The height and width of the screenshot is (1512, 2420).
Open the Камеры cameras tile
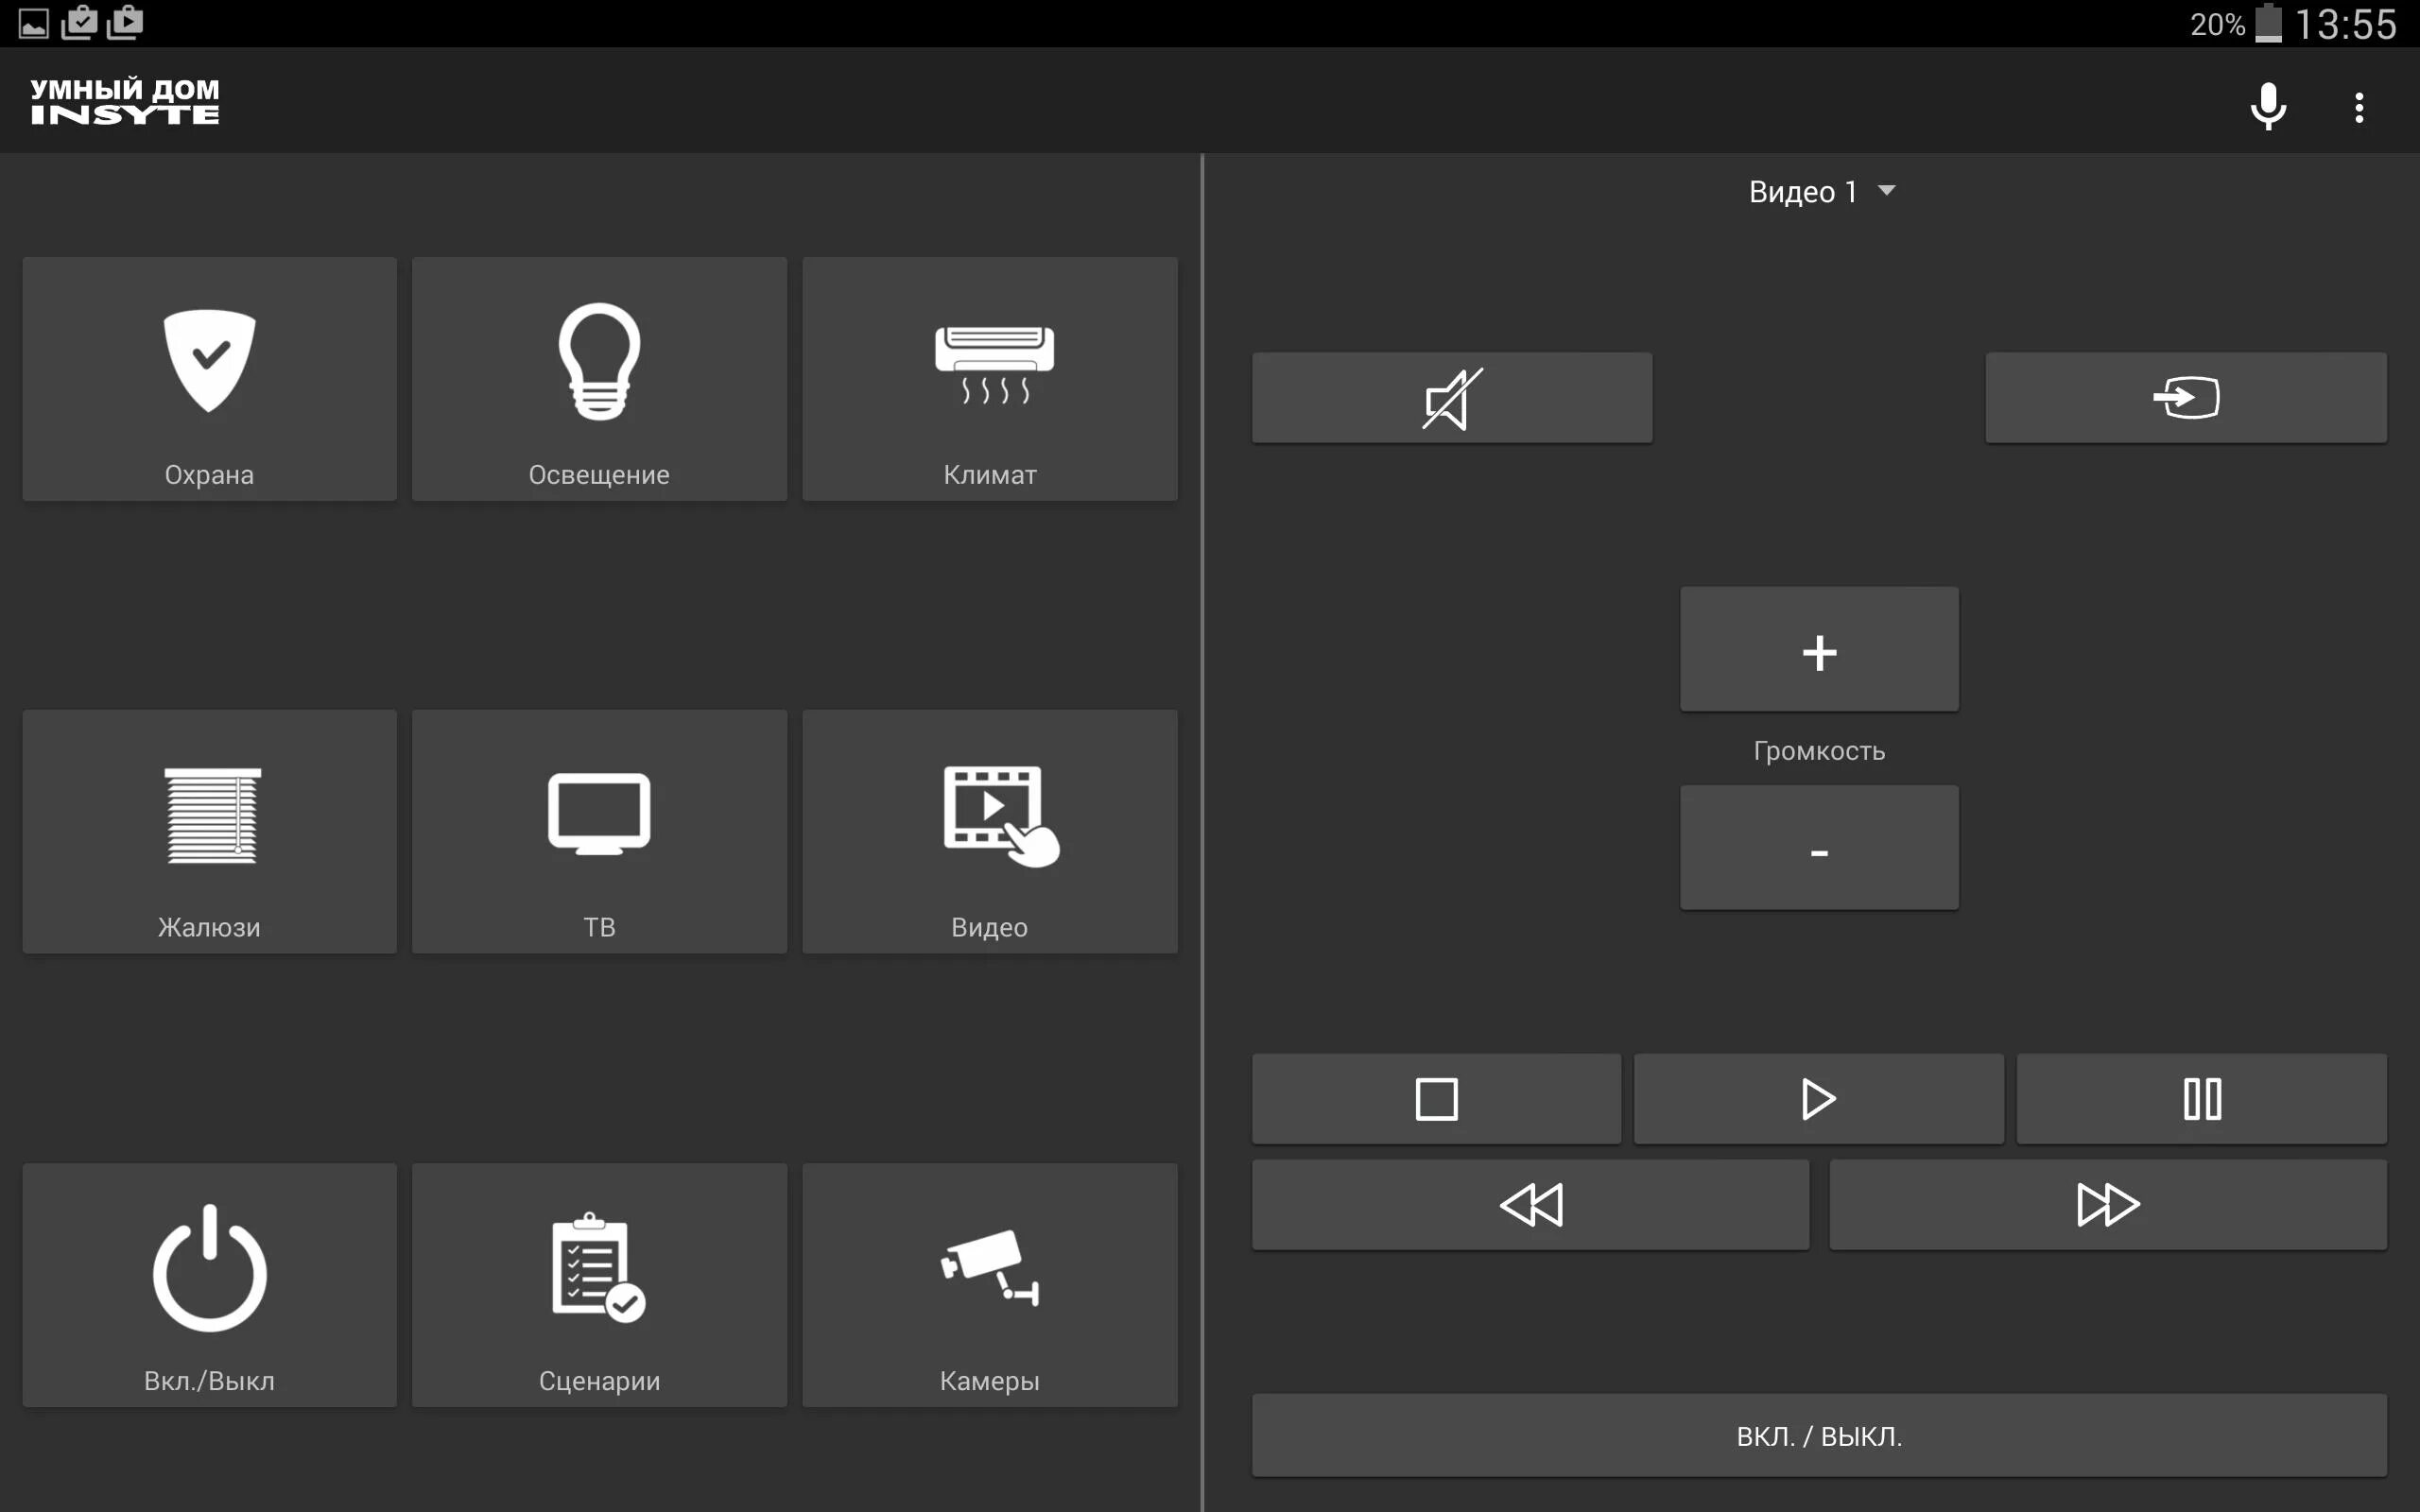coord(989,1284)
